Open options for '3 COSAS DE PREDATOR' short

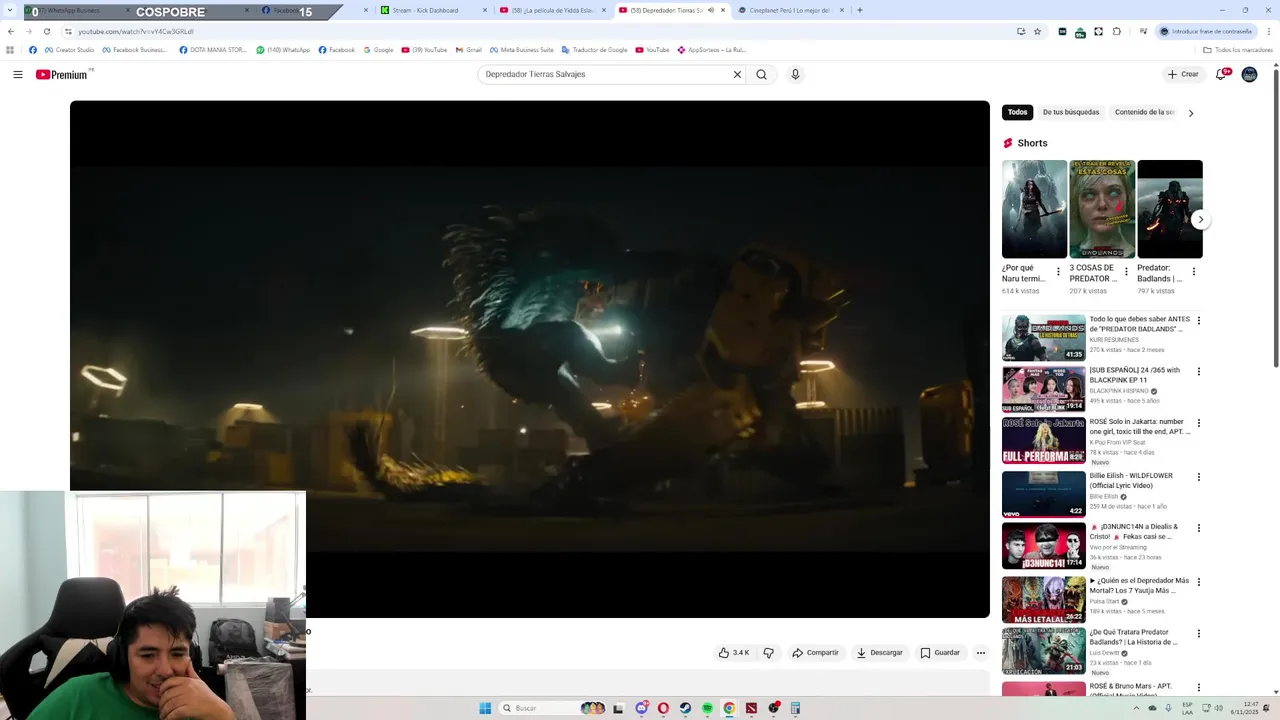click(x=1126, y=272)
